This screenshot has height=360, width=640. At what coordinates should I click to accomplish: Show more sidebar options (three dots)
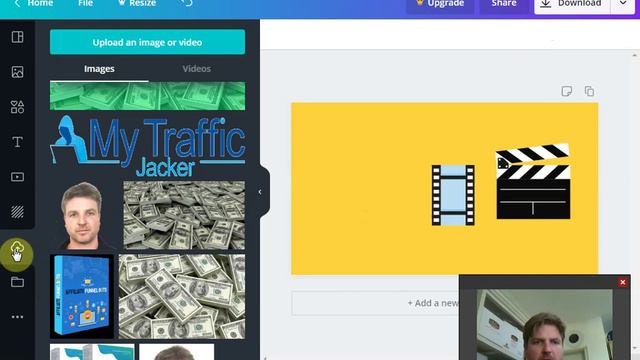tap(17, 317)
